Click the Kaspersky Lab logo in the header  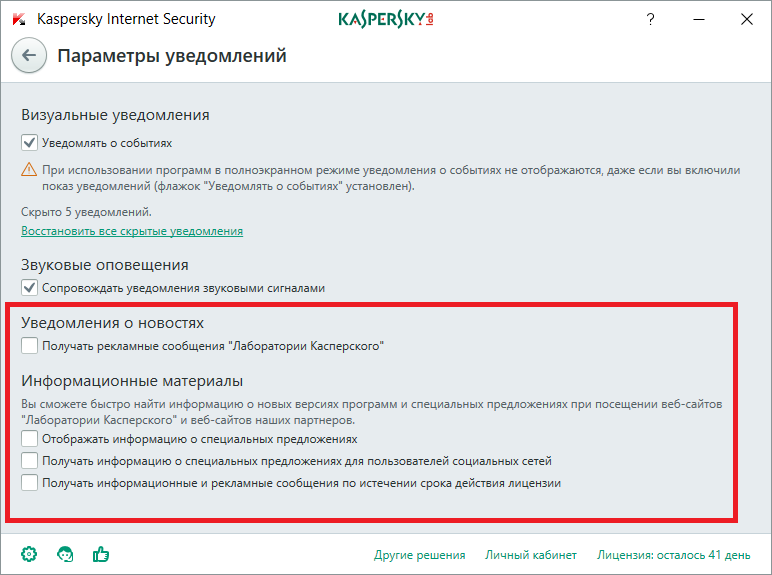[x=386, y=19]
